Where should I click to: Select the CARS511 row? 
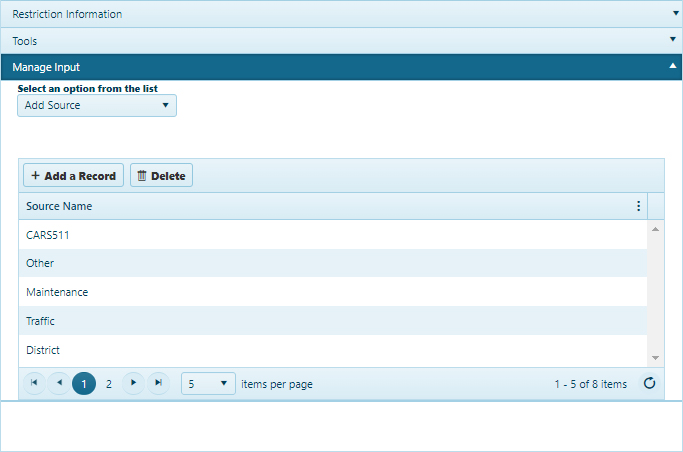click(x=333, y=235)
